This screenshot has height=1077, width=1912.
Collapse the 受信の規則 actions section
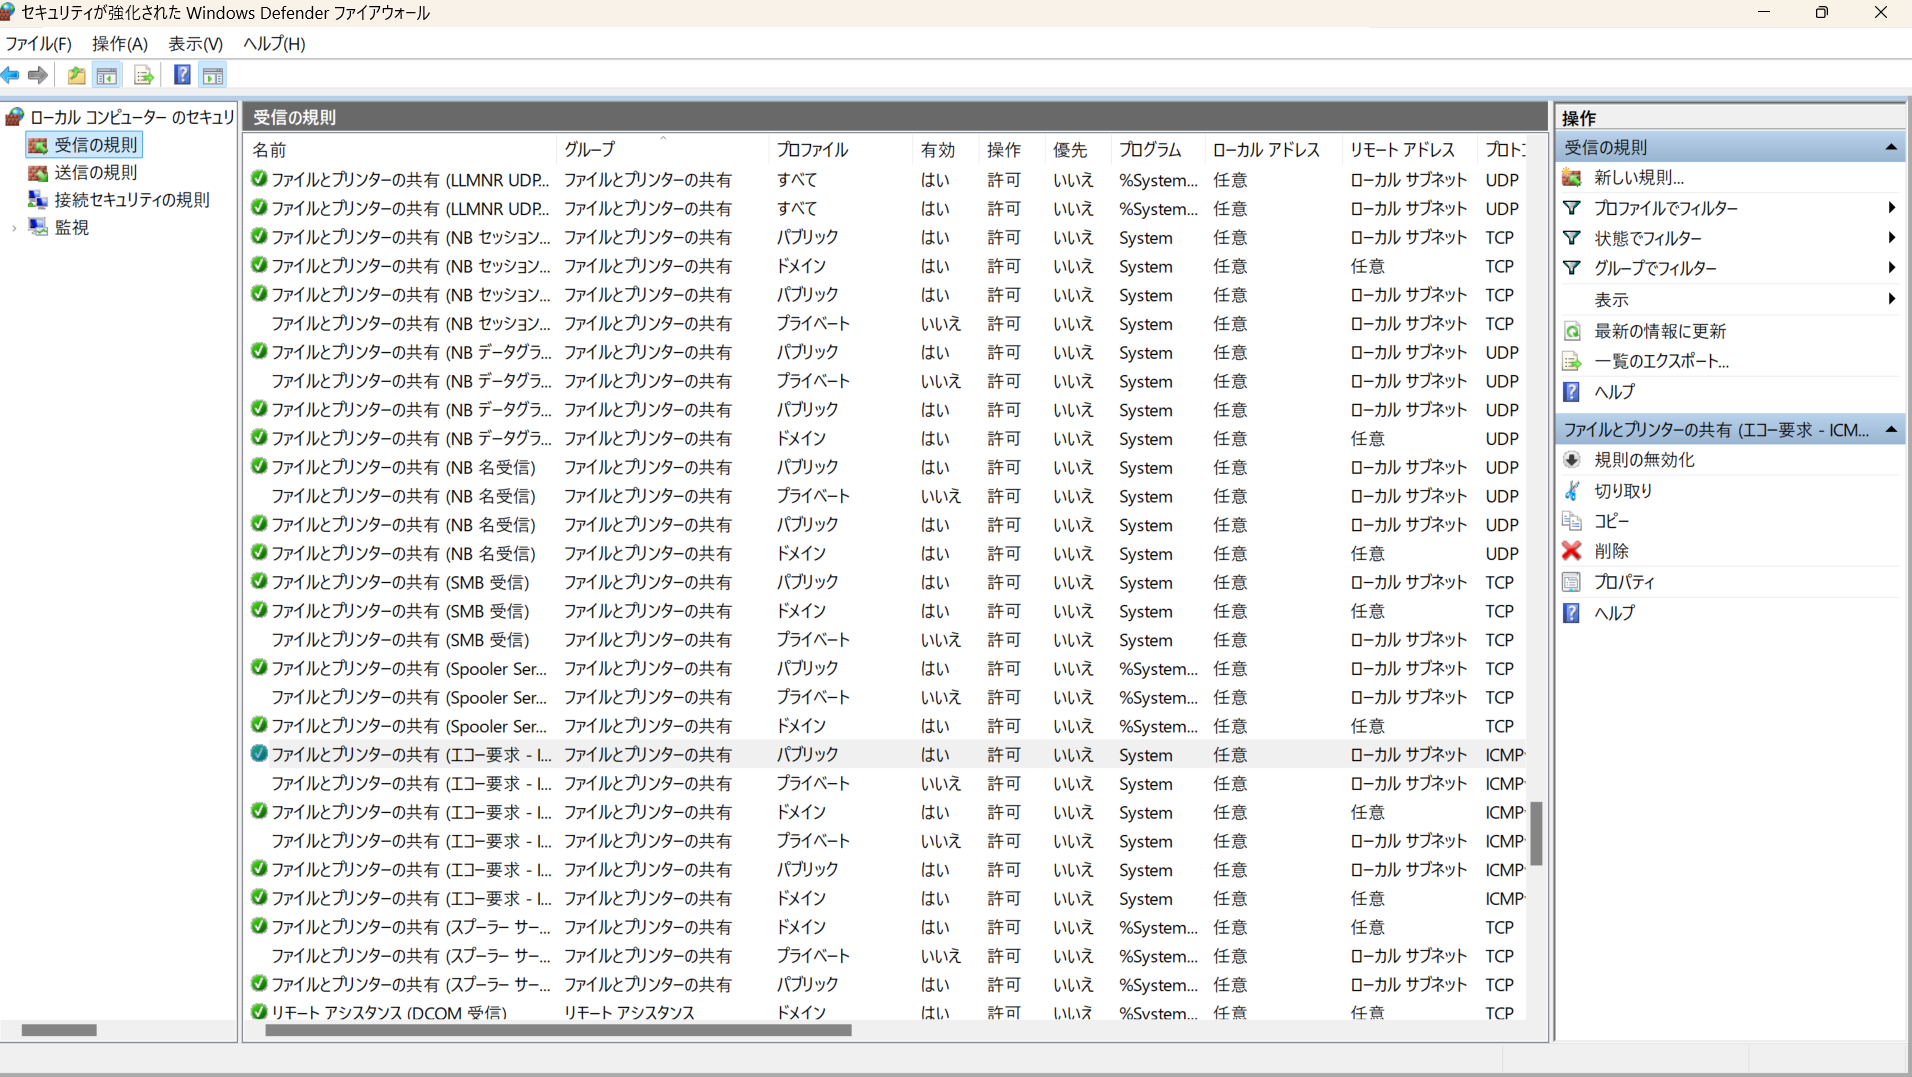[1891, 147]
